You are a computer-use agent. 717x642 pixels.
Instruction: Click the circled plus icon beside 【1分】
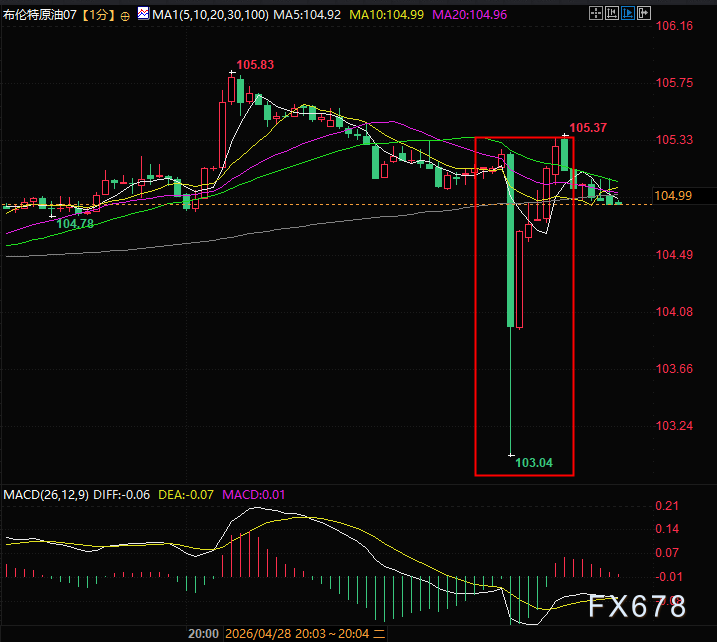point(125,16)
